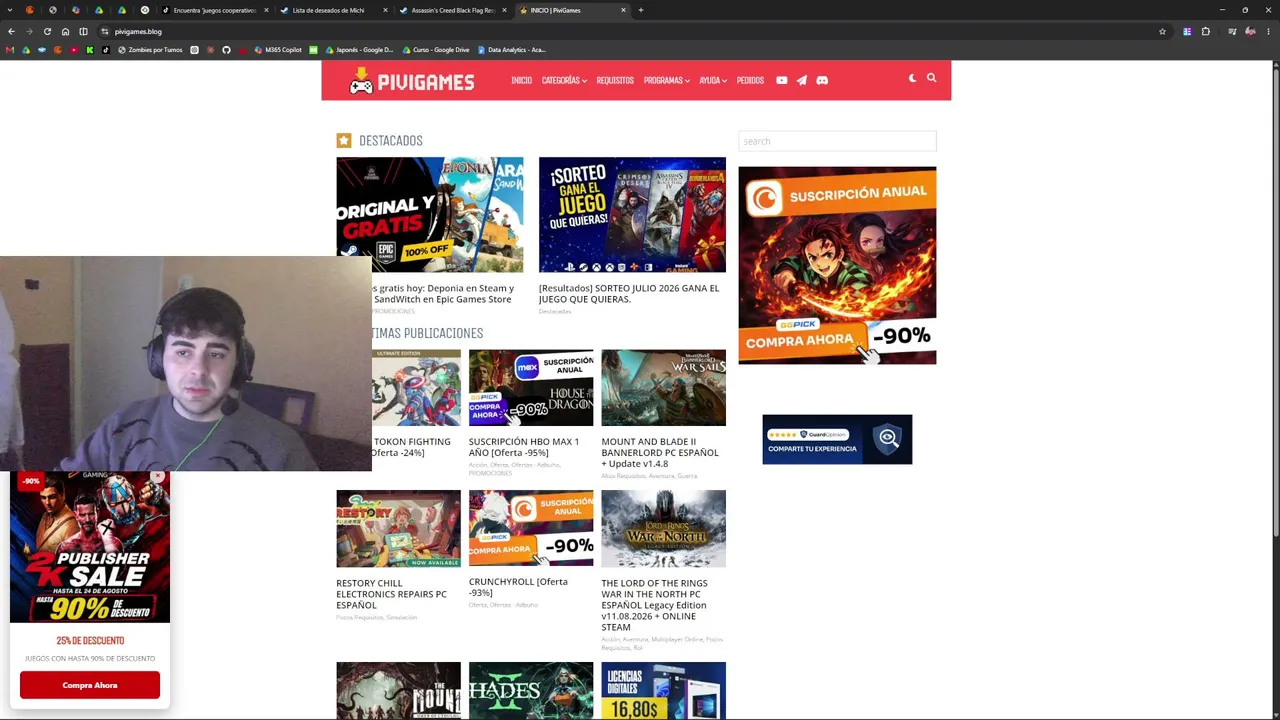1280x720 pixels.
Task: Open the browser extensions puzzle icon
Action: (1205, 31)
